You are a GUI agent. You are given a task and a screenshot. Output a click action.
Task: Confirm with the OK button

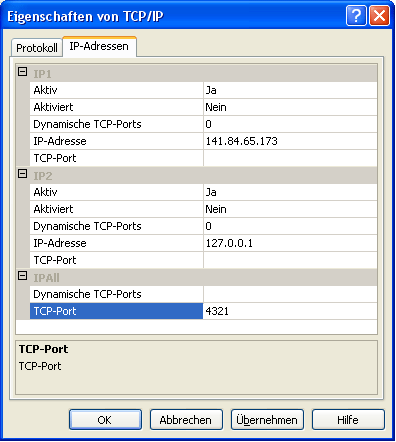pyautogui.click(x=105, y=420)
